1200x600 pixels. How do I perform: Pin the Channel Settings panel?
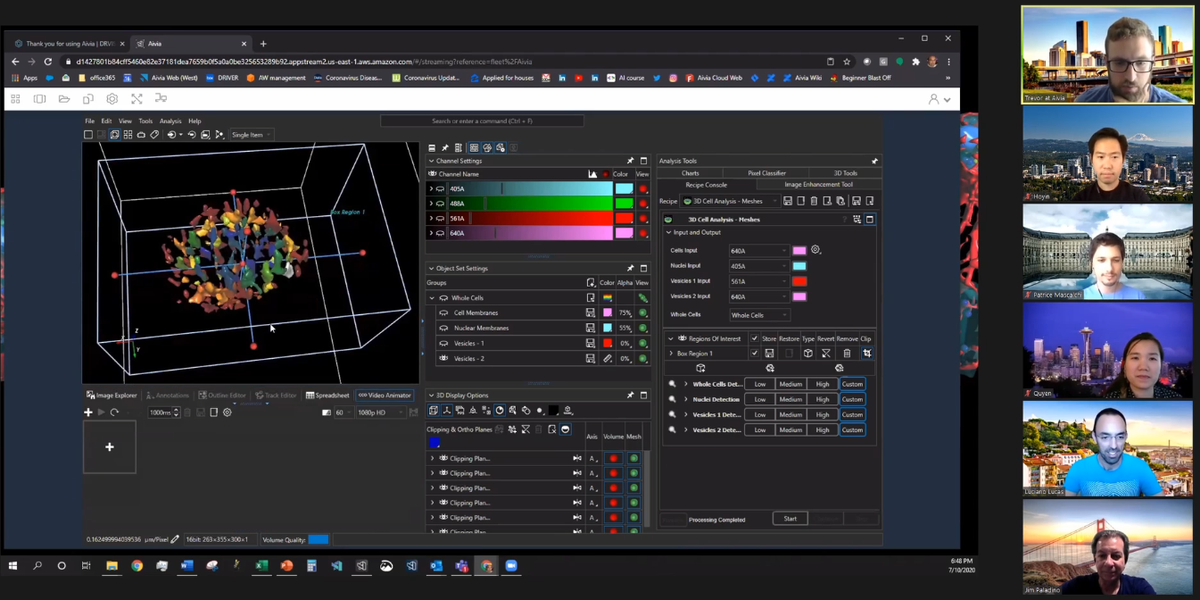click(630, 160)
